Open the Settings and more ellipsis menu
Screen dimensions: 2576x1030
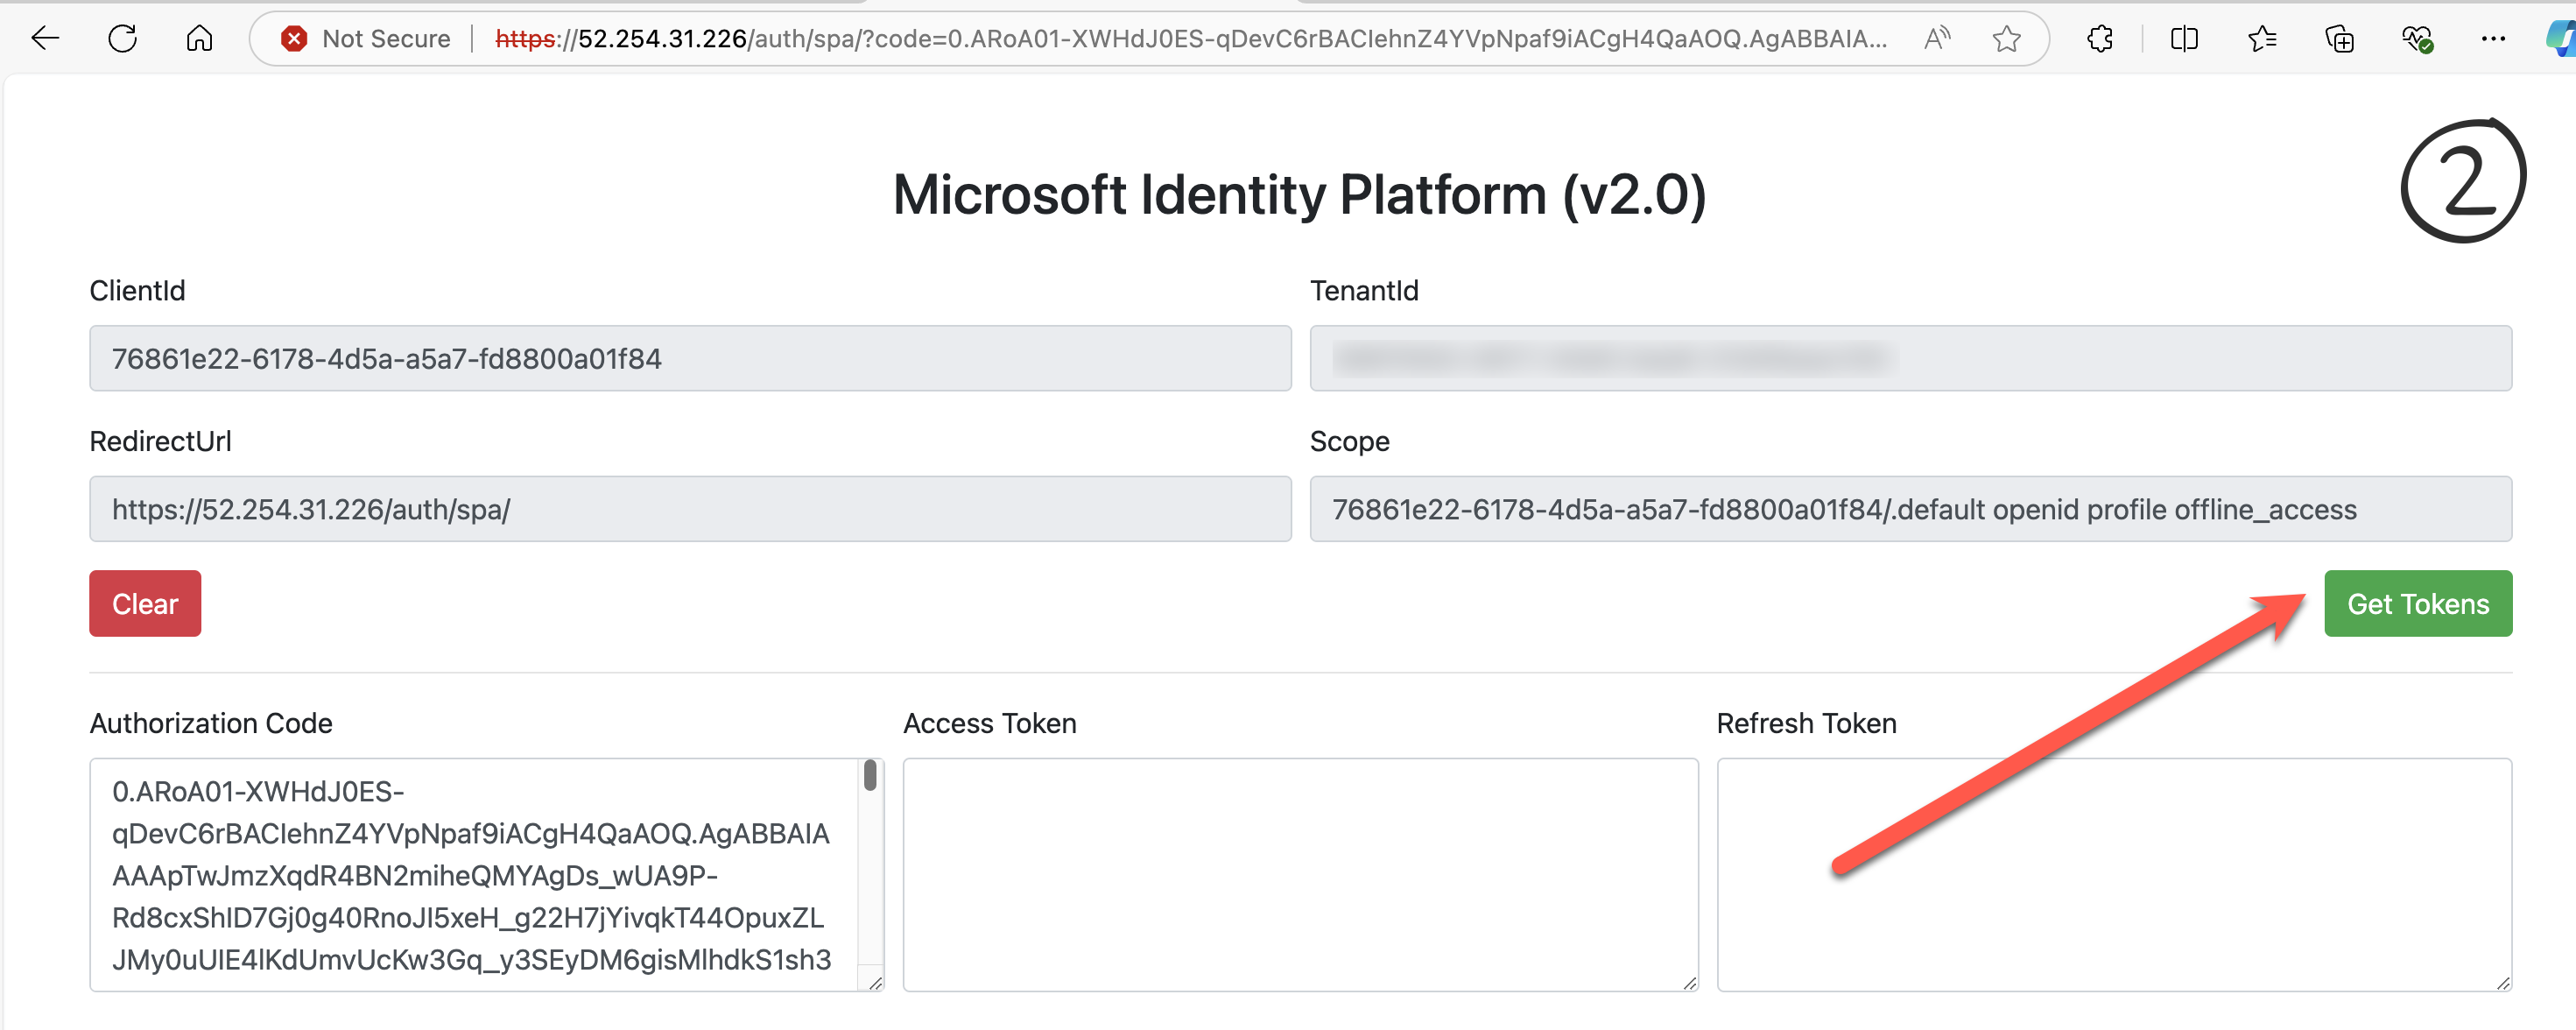[x=2493, y=39]
